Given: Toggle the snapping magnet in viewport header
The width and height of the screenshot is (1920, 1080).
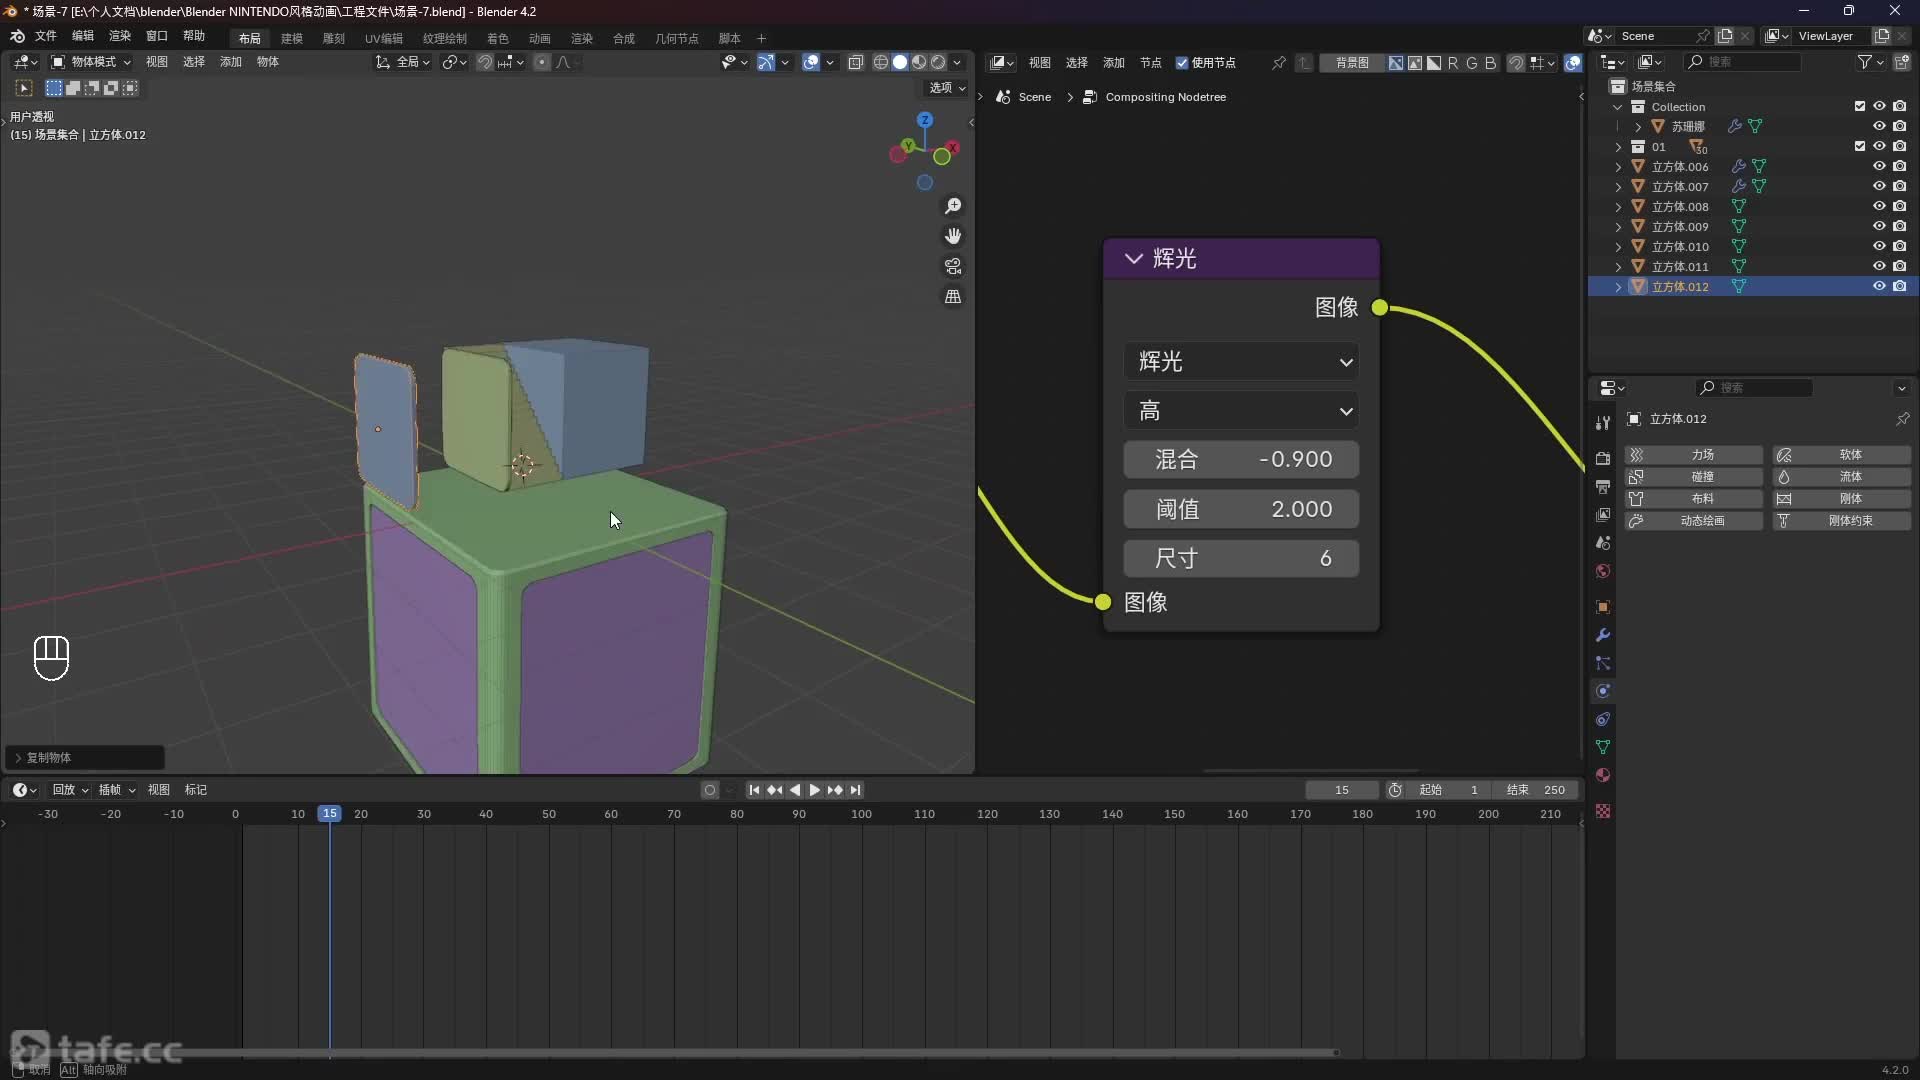Looking at the screenshot, I should coord(484,62).
